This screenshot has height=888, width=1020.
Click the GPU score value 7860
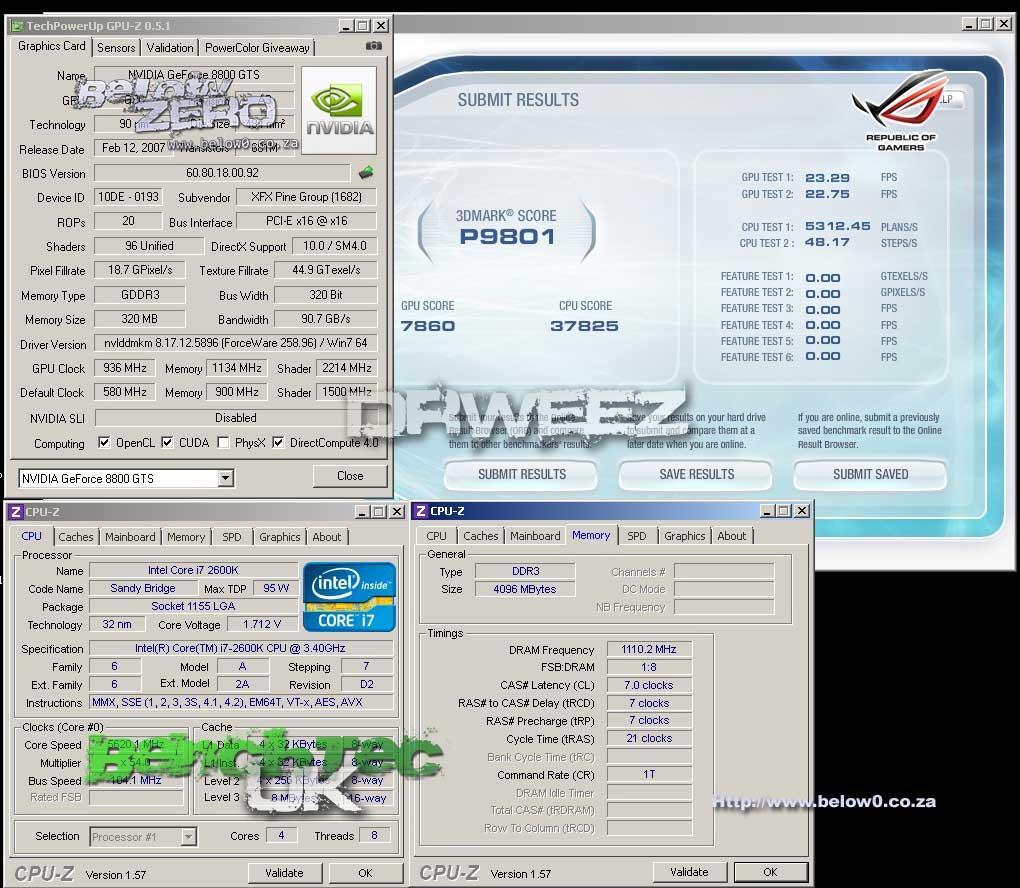click(x=427, y=326)
